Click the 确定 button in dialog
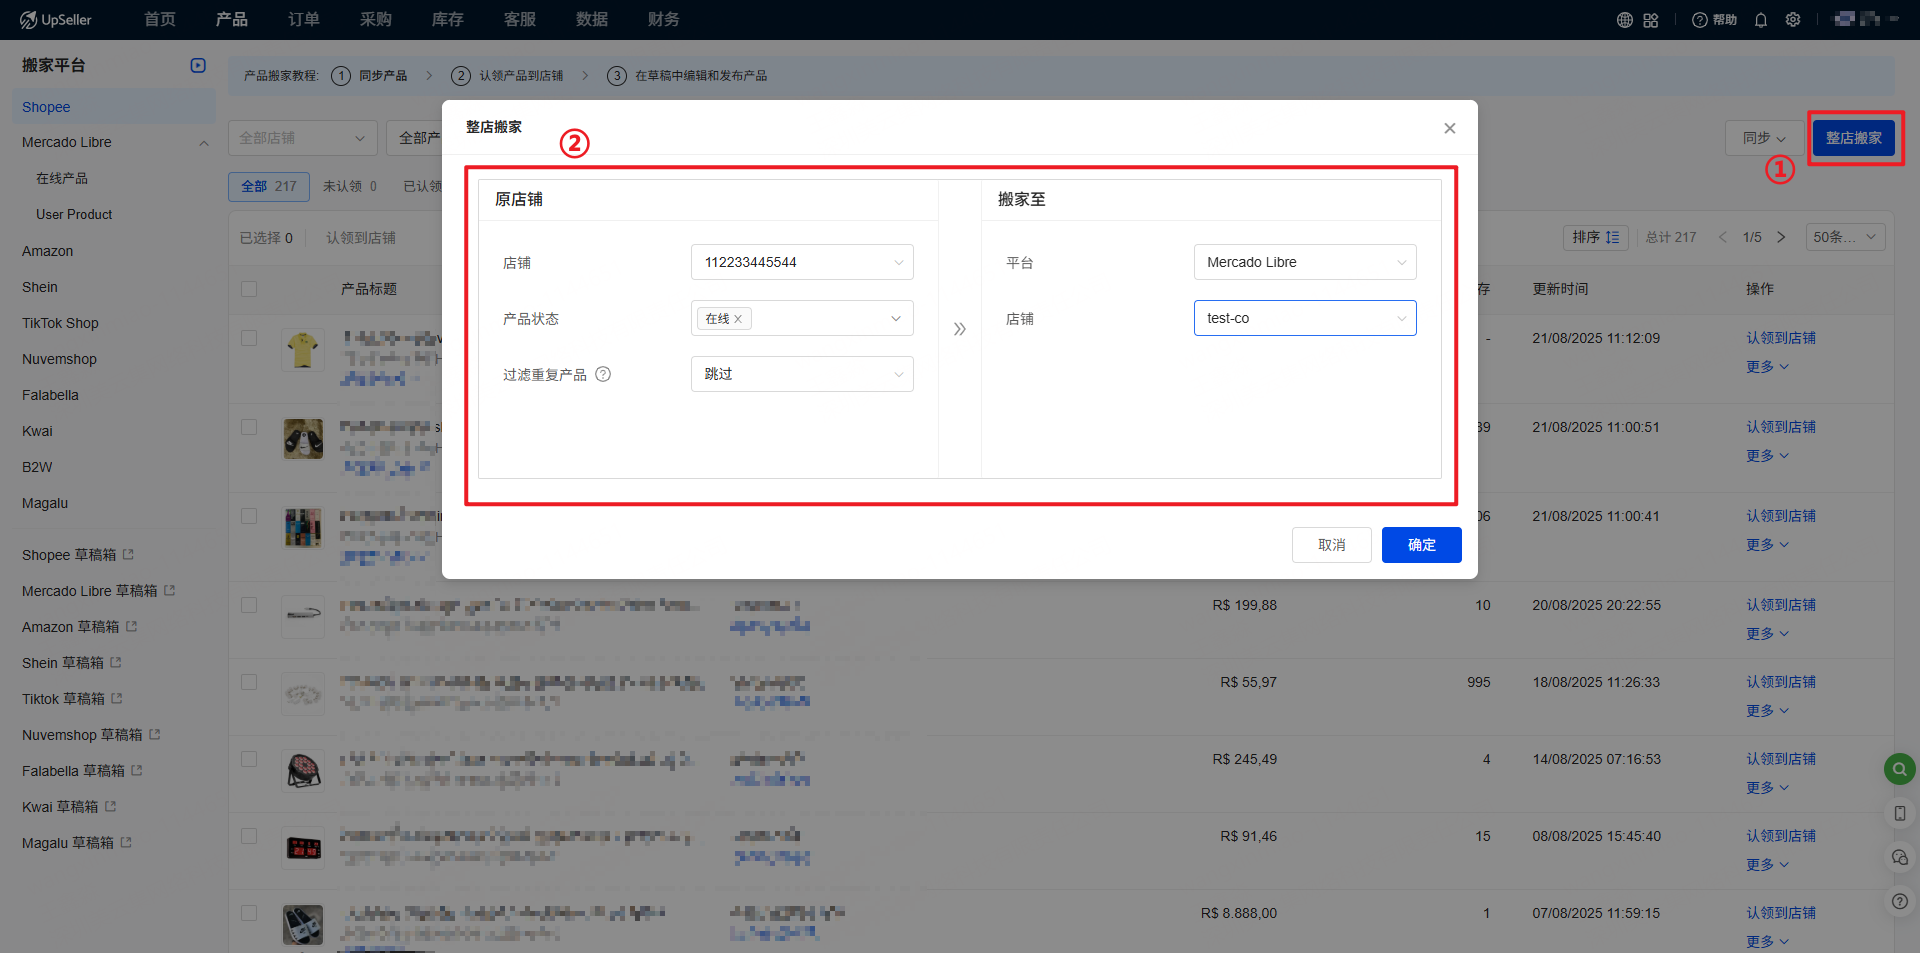 tap(1422, 545)
